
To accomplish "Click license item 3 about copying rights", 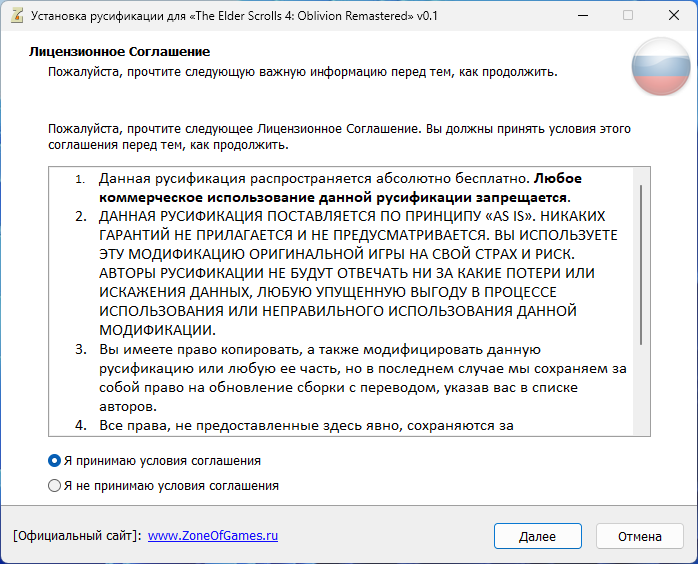I will tap(350, 377).
